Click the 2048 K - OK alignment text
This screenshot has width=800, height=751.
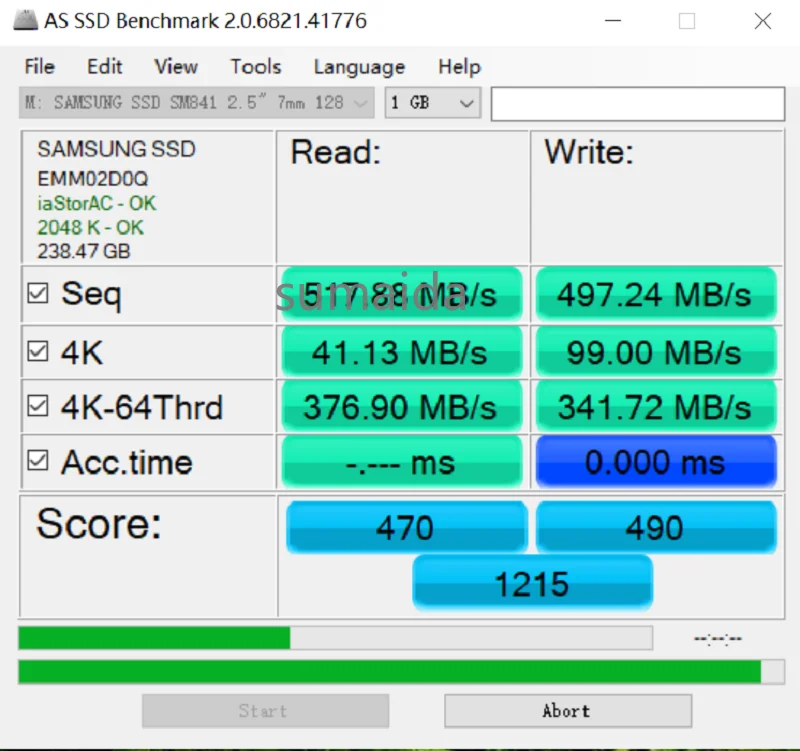[90, 228]
